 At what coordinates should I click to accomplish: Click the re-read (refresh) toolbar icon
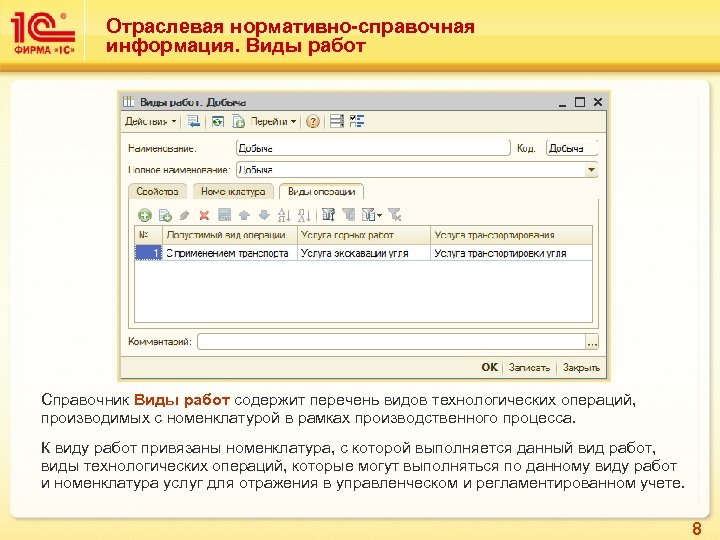218,122
